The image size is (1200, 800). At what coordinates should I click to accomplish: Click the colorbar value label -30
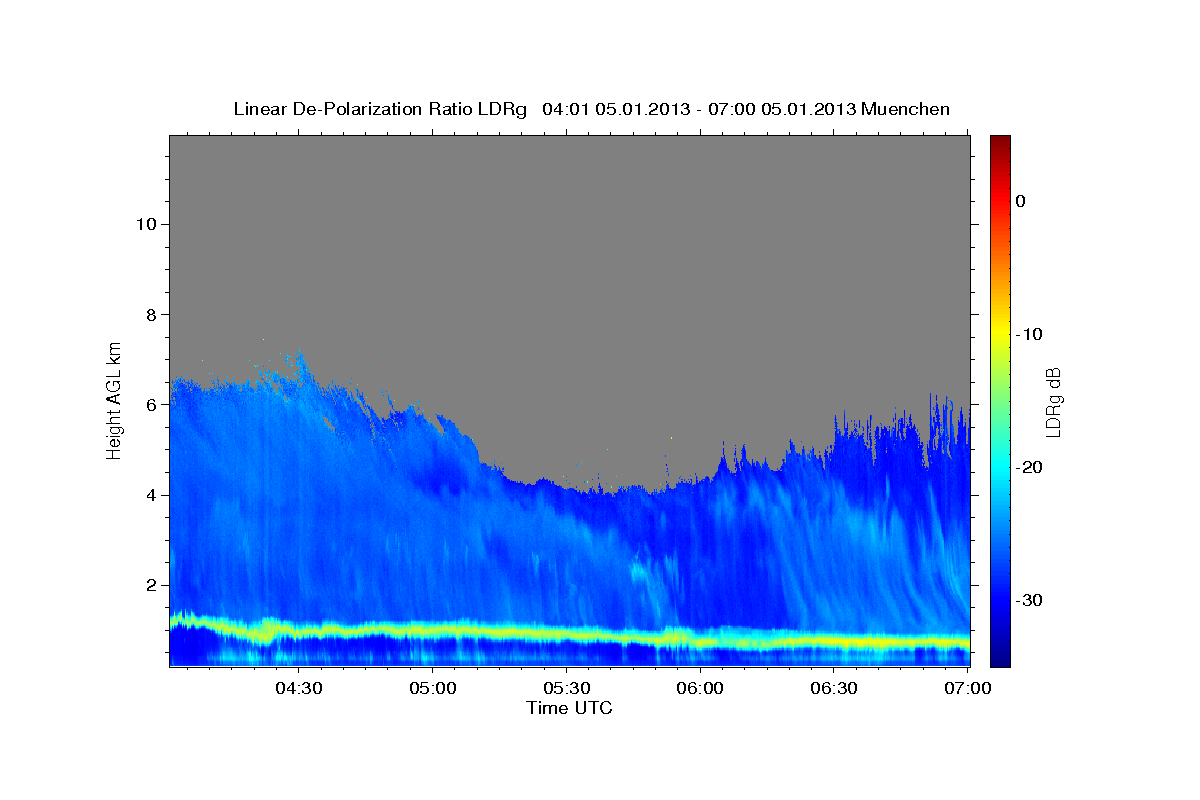1029,600
